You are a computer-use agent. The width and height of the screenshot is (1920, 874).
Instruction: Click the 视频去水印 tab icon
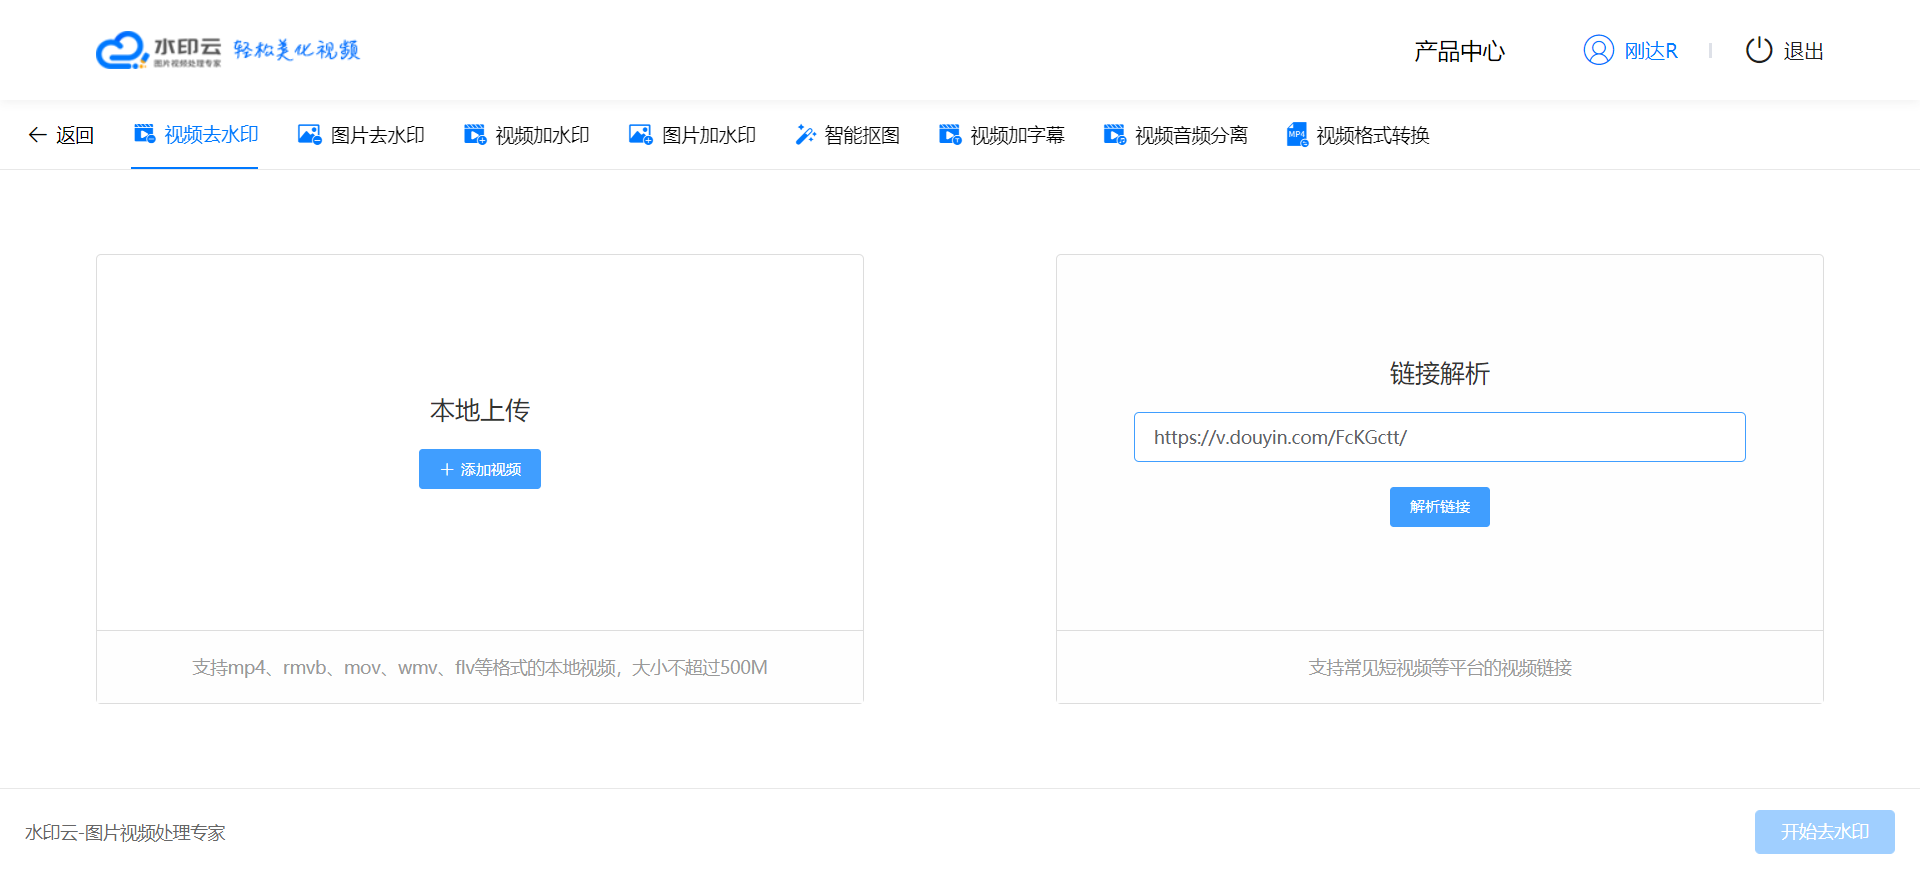point(145,134)
